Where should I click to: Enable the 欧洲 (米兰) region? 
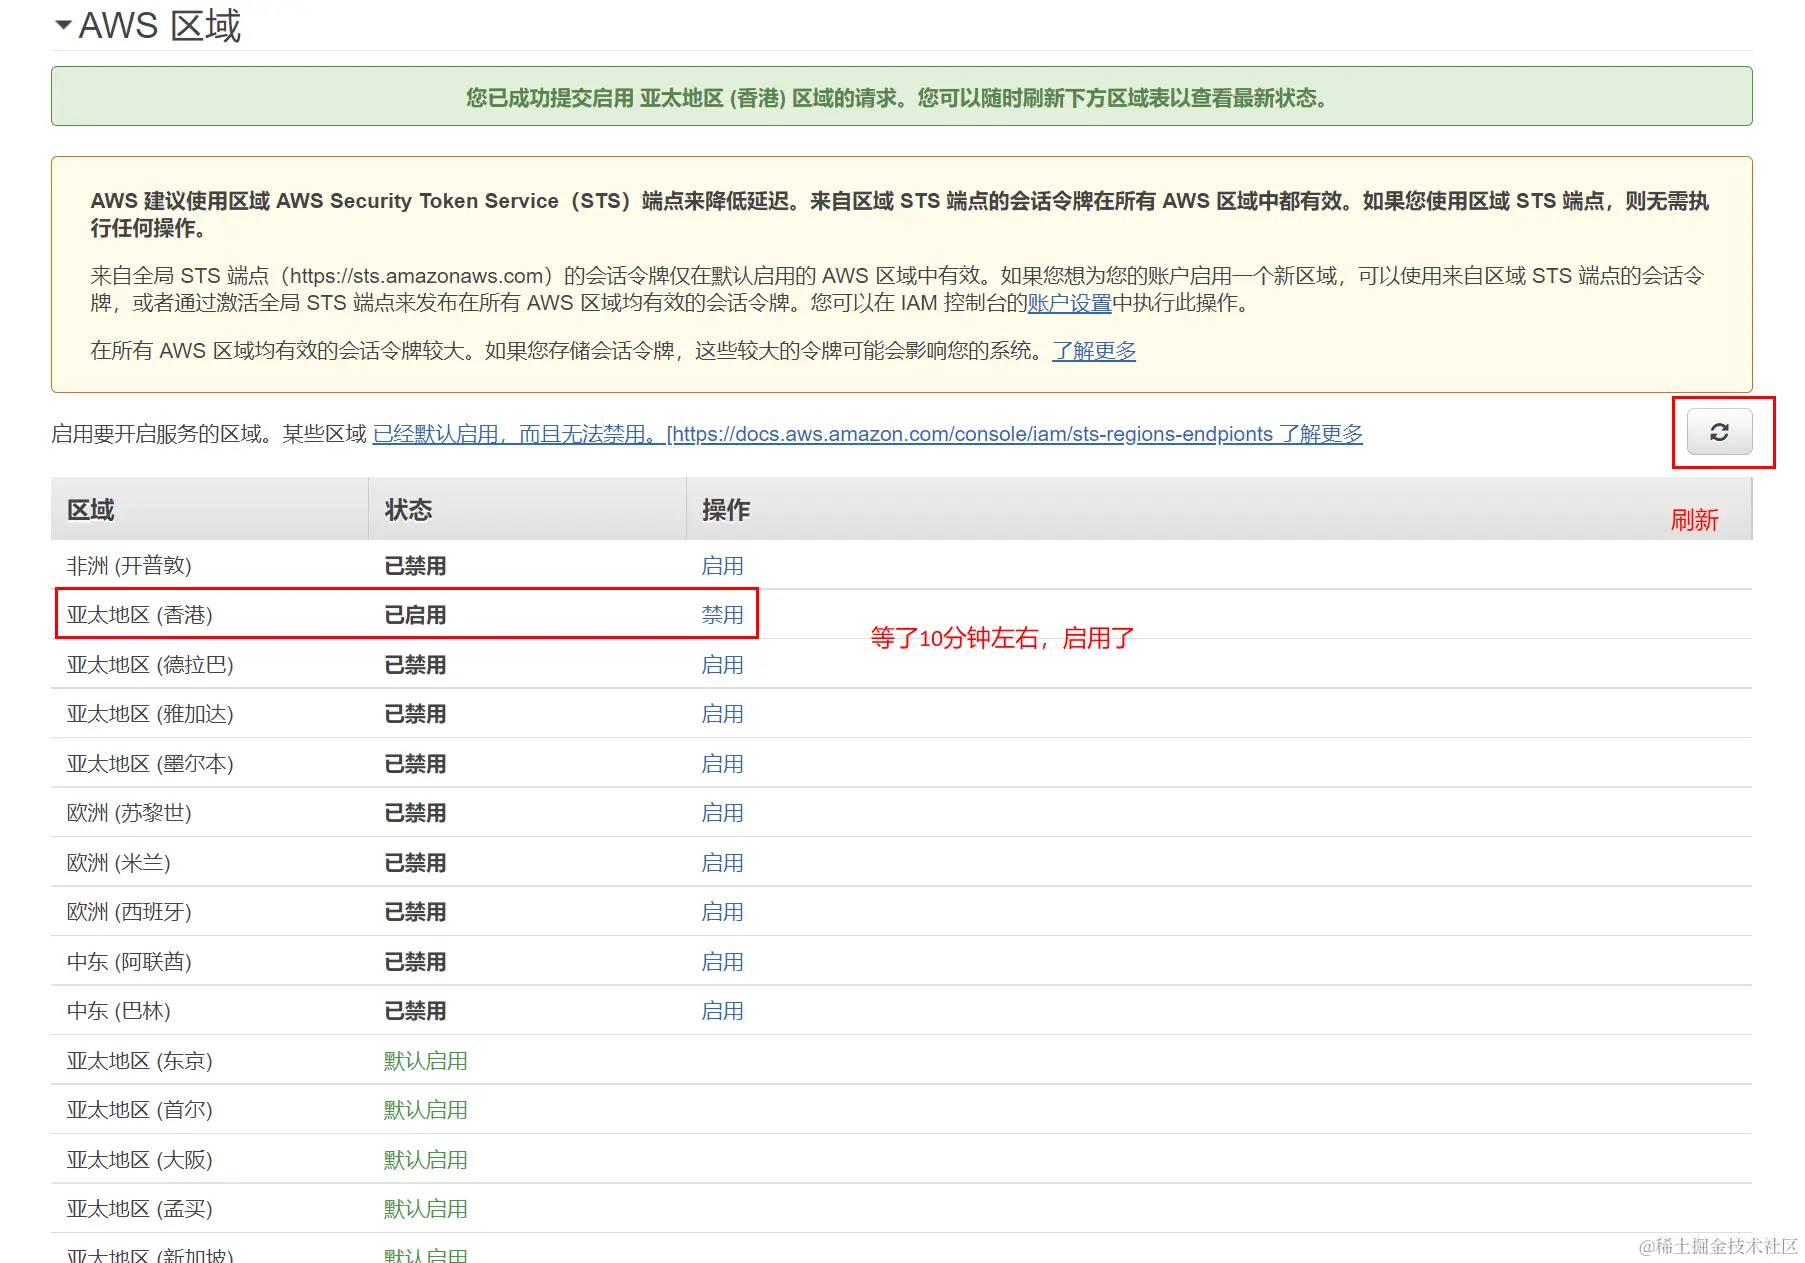(722, 863)
